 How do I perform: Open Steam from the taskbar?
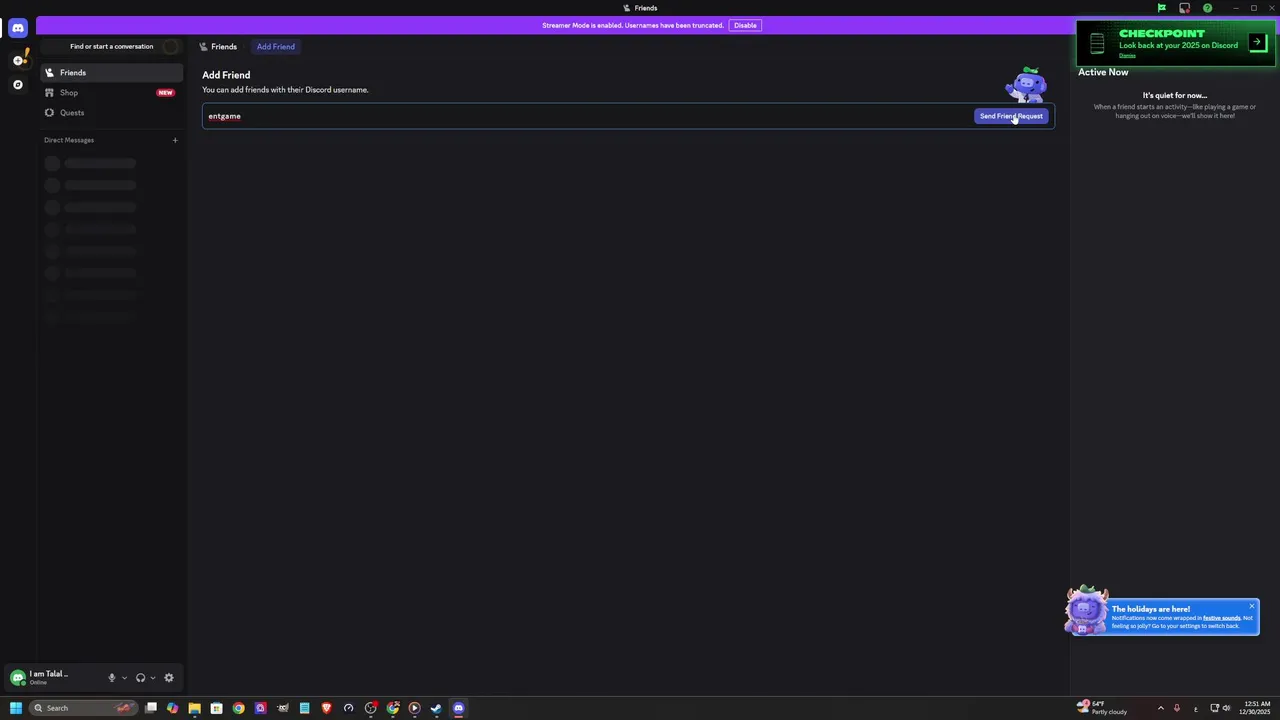coord(436,708)
